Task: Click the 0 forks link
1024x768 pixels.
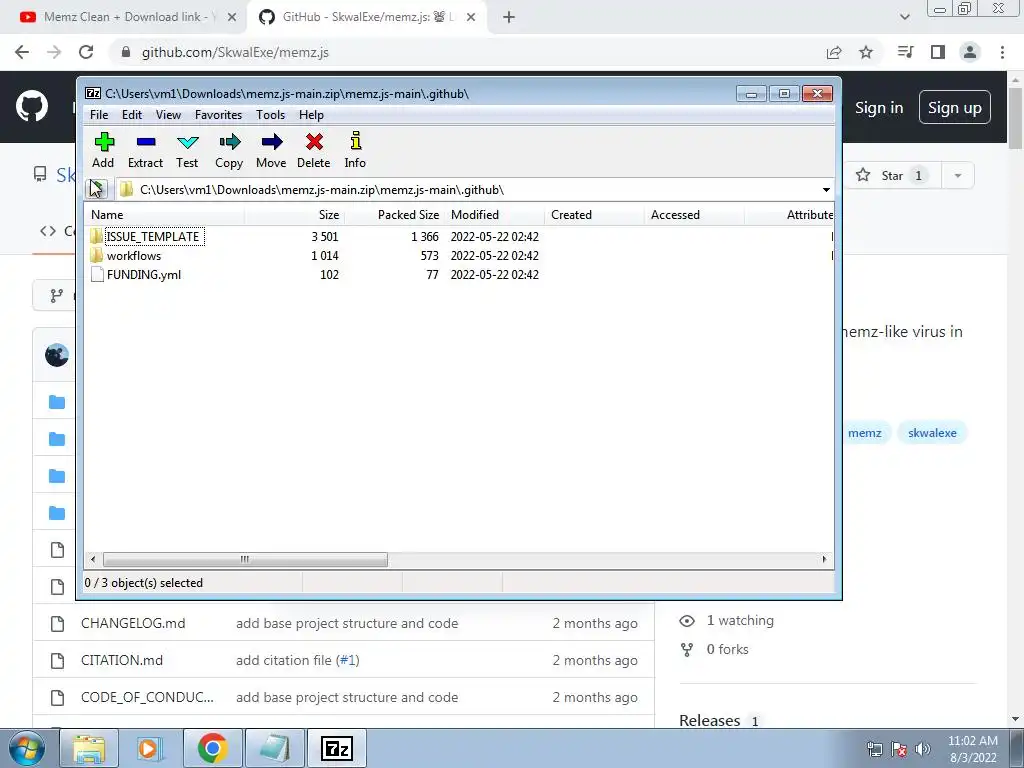Action: [x=727, y=650]
